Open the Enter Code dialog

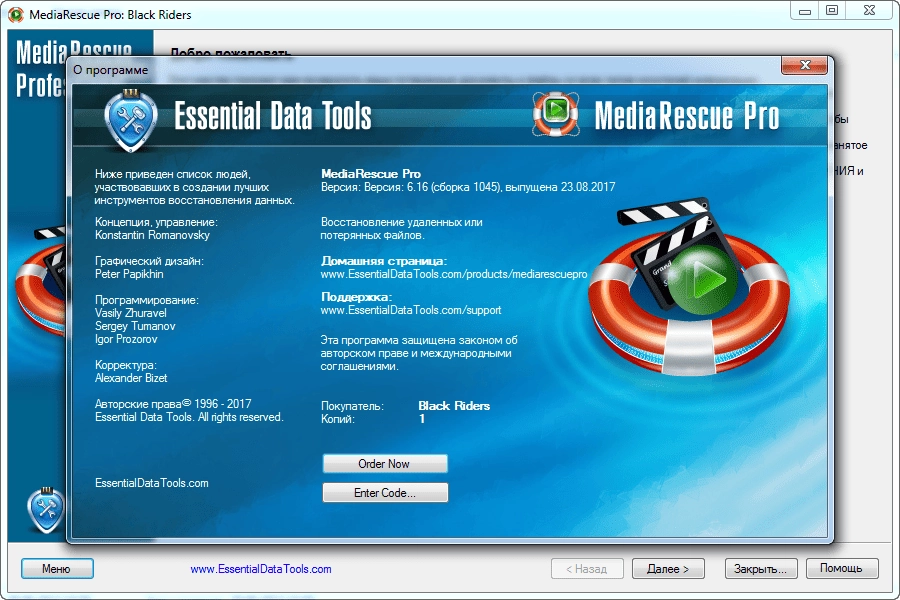coord(385,493)
